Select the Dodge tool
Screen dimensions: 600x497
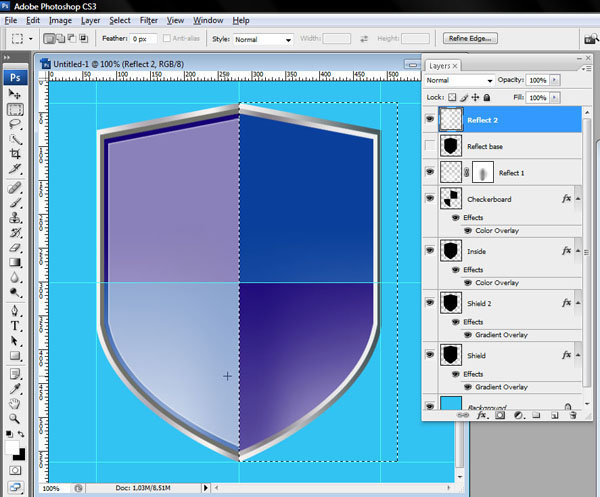pyautogui.click(x=15, y=292)
